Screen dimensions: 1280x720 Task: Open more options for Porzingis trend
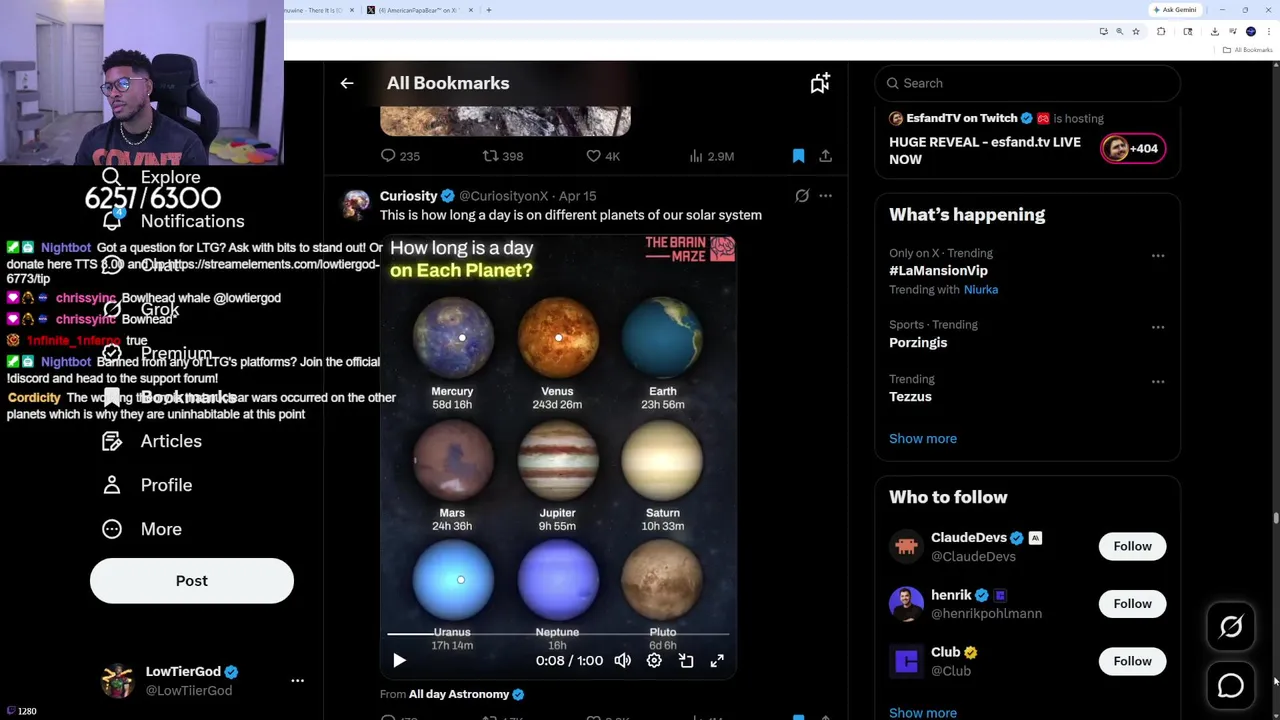pos(1158,327)
